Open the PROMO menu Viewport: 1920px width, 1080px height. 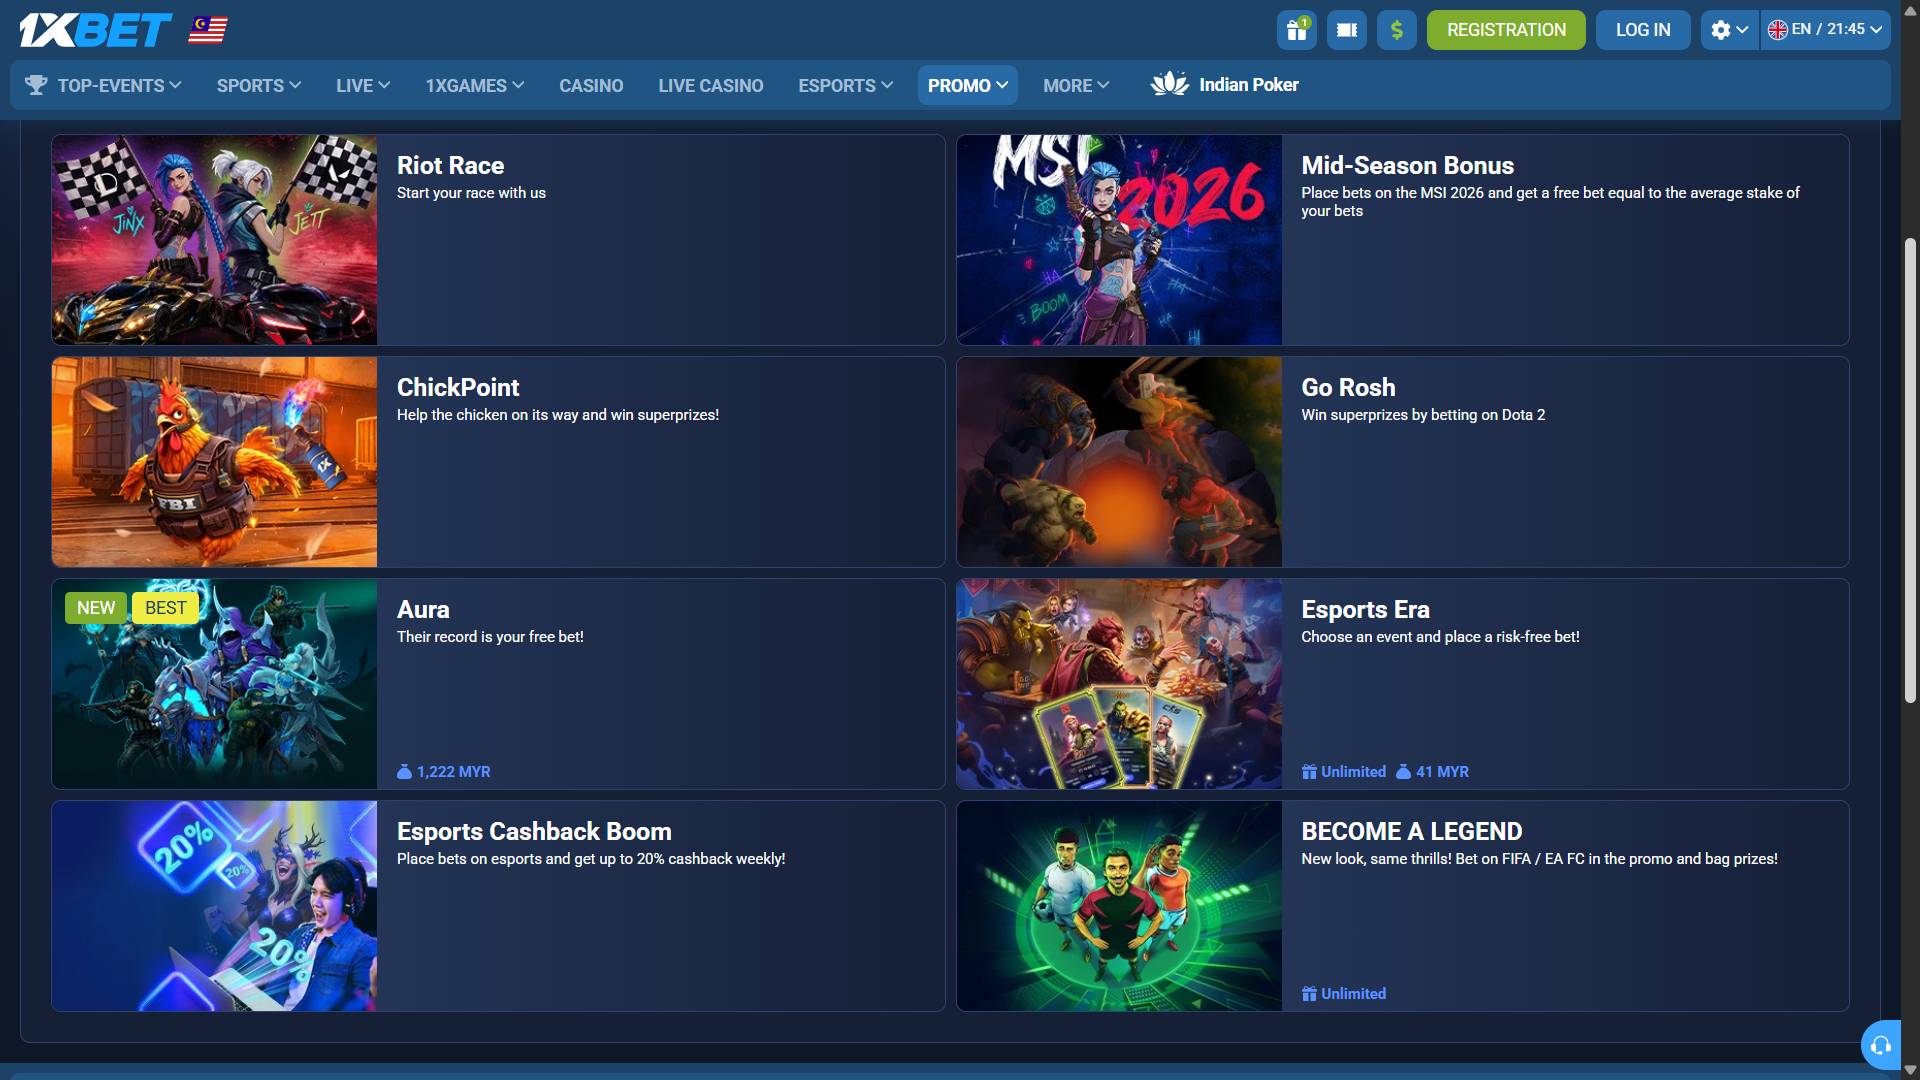[x=968, y=86]
